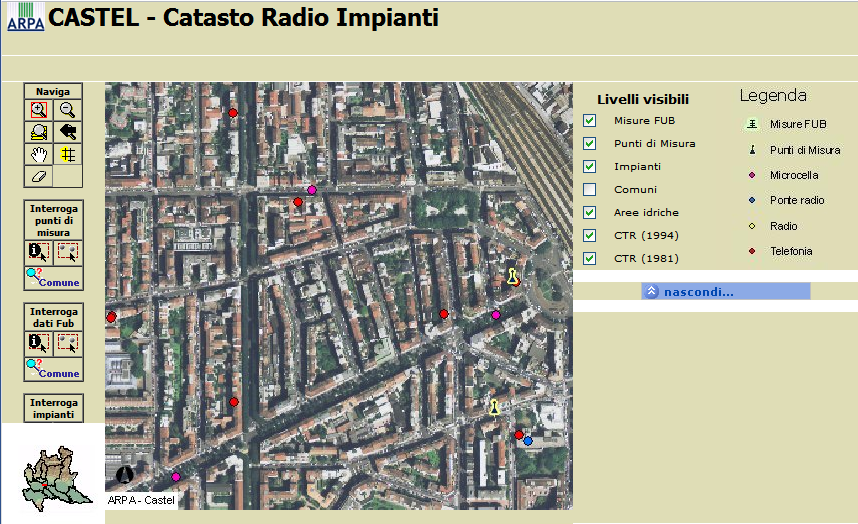This screenshot has width=858, height=524.
Task: Go back to previous map view
Action: click(67, 132)
